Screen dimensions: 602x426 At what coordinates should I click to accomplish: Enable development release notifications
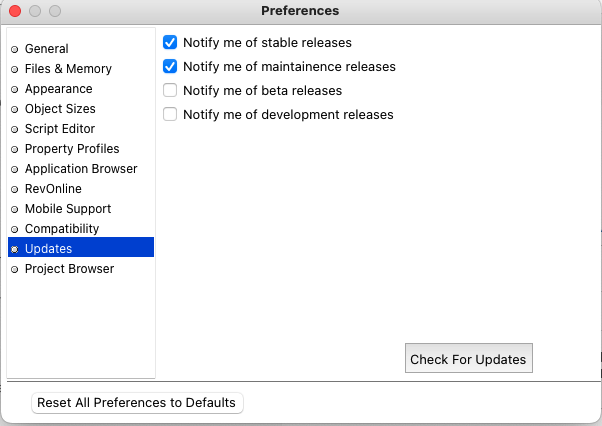click(170, 115)
